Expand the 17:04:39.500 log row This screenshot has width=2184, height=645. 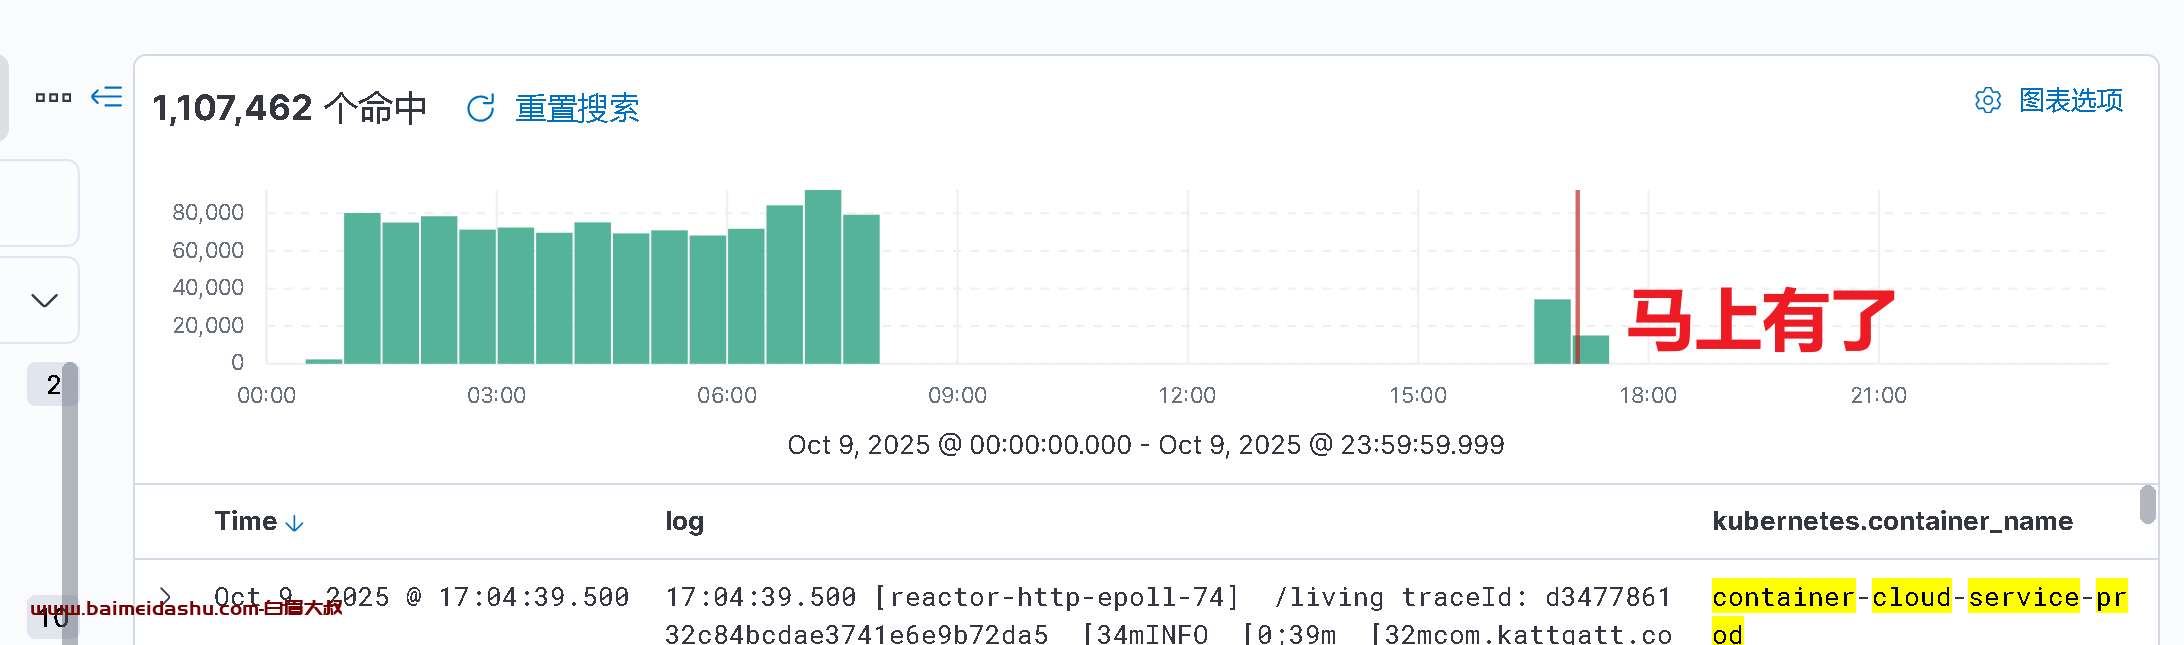point(166,597)
